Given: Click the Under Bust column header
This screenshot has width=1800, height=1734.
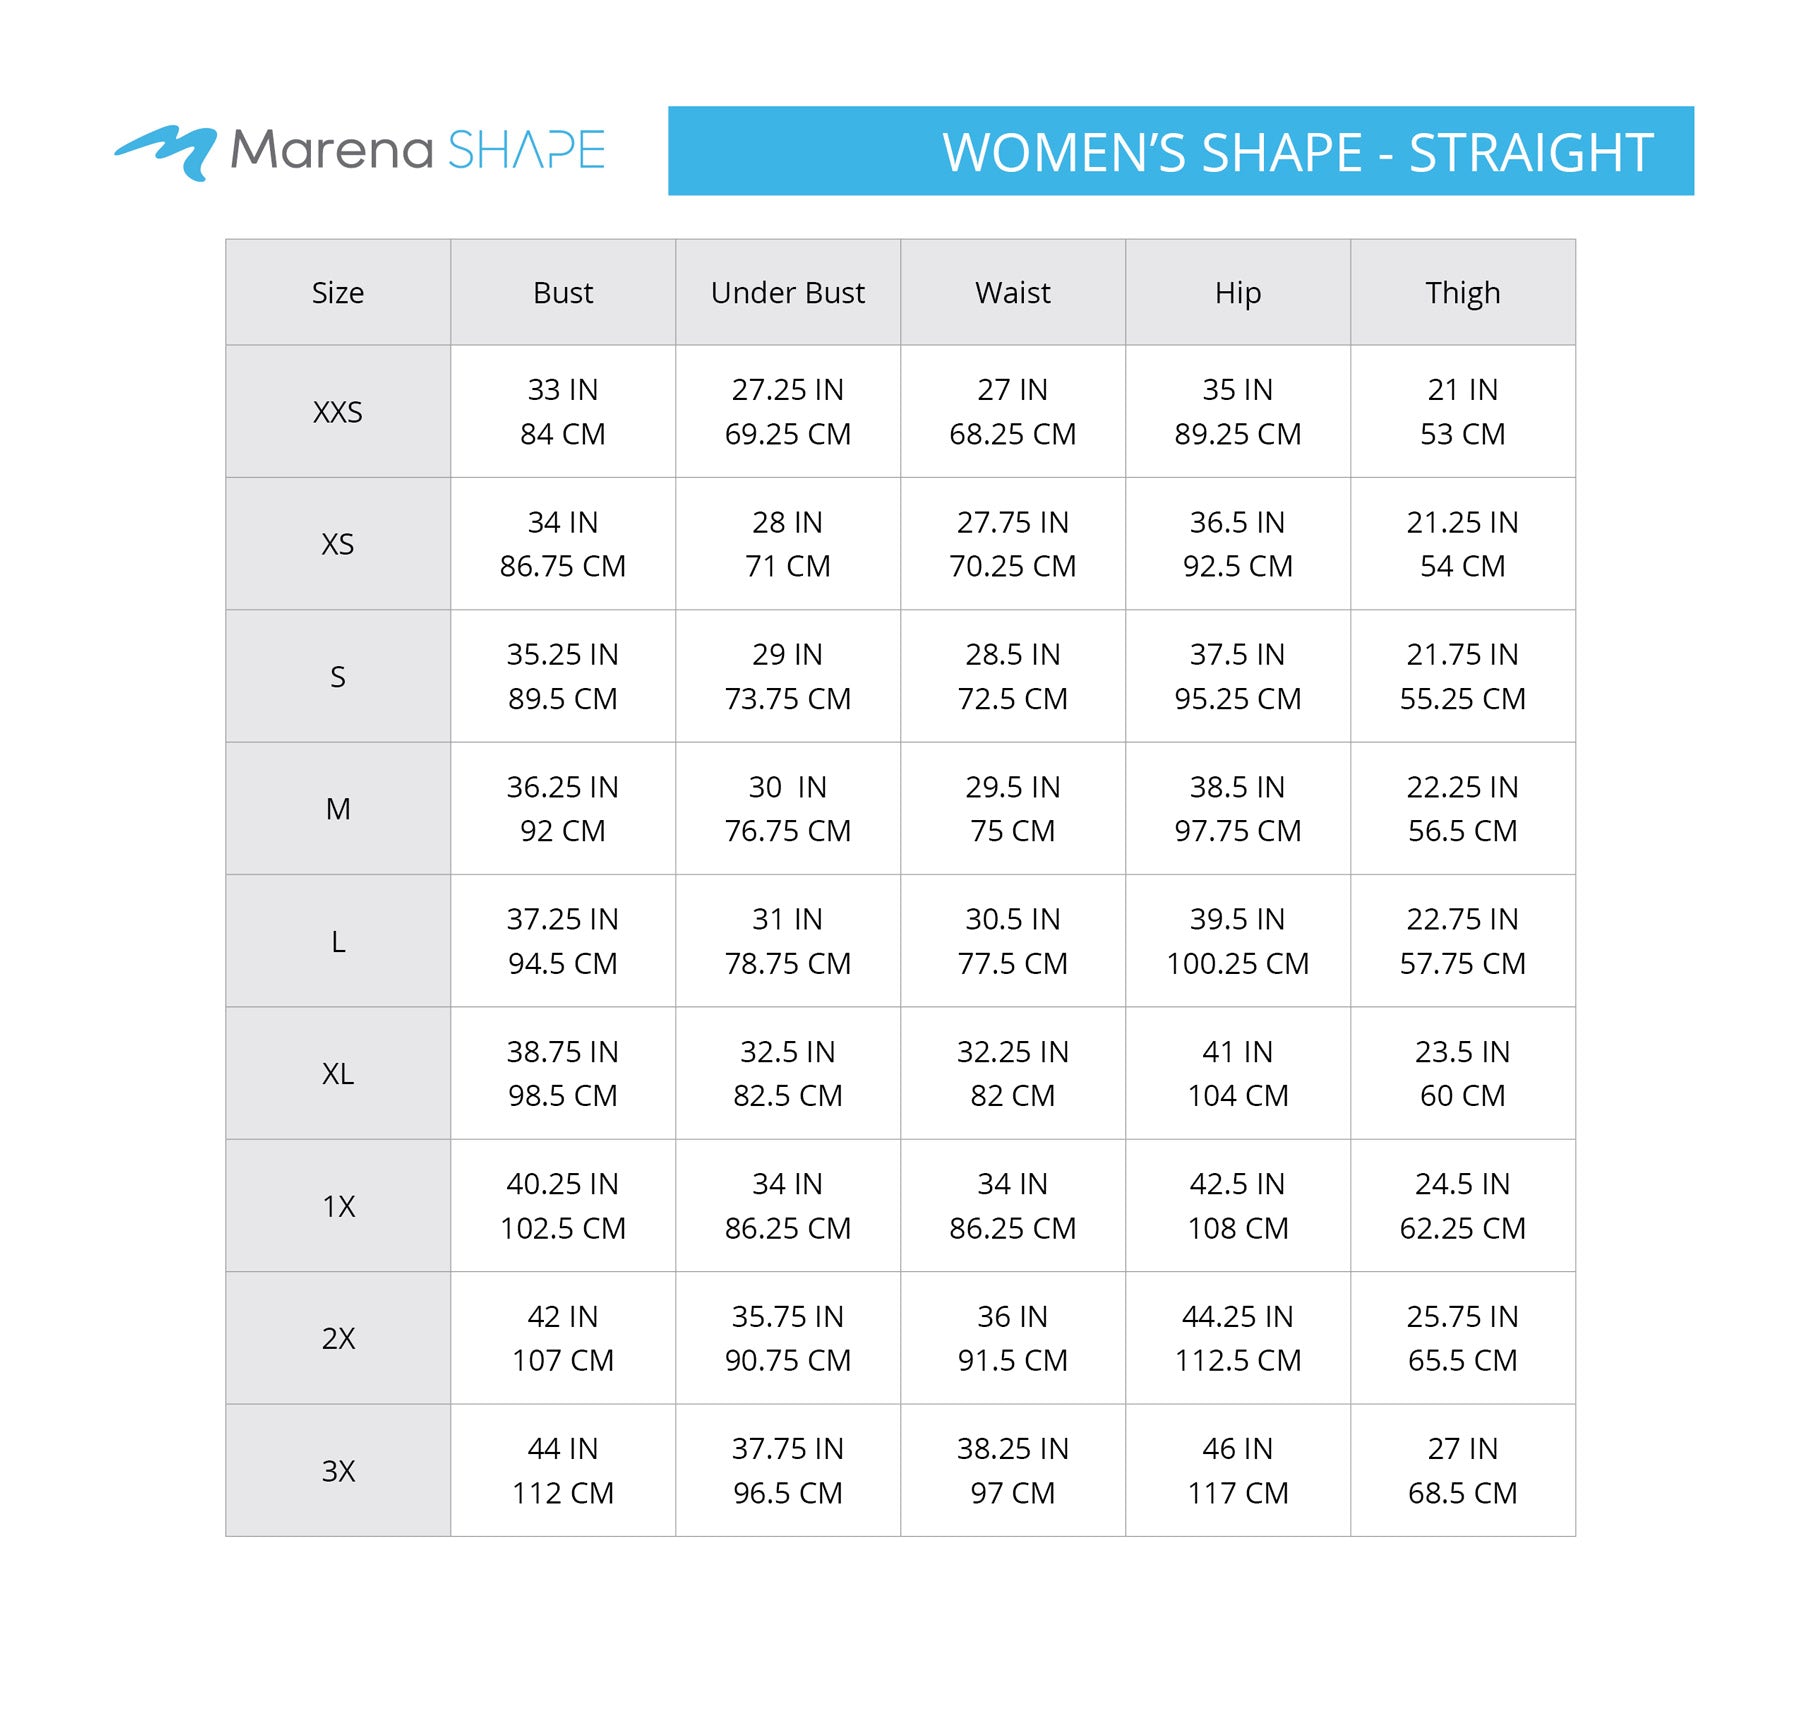Looking at the screenshot, I should pos(788,293).
